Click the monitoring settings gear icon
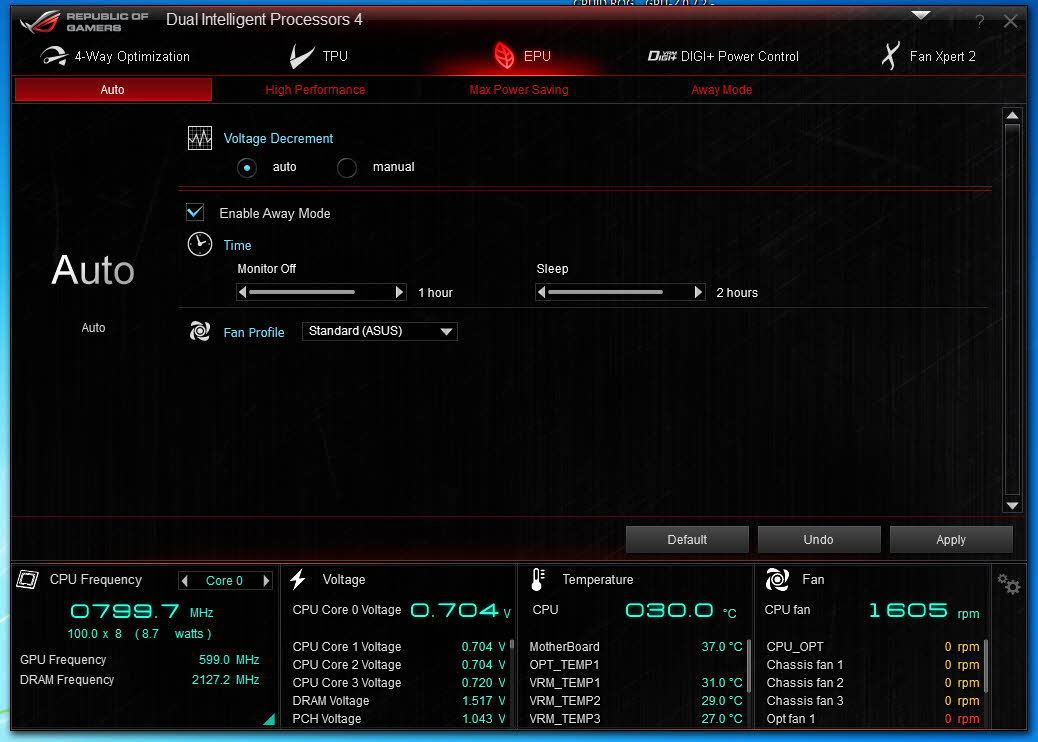This screenshot has height=742, width=1038. (x=1008, y=584)
